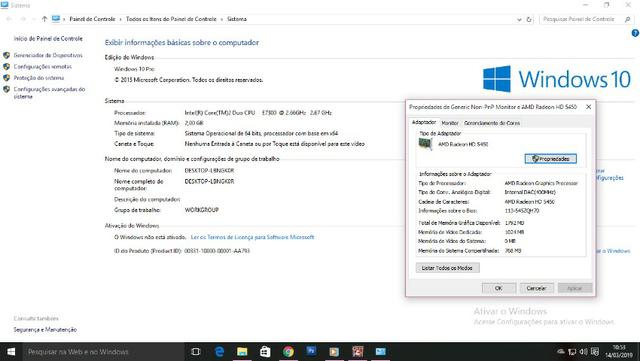Open the Photoshop taskbar icon
This screenshot has width=640, height=361.
pos(311,351)
